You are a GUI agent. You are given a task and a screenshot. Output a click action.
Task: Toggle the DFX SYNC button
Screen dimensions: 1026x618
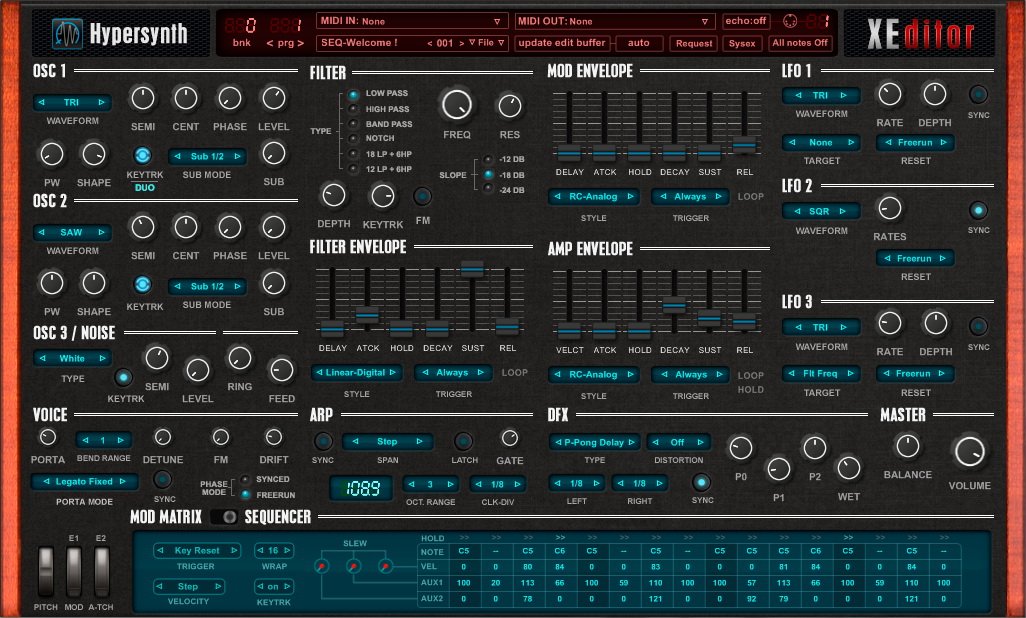coord(701,482)
